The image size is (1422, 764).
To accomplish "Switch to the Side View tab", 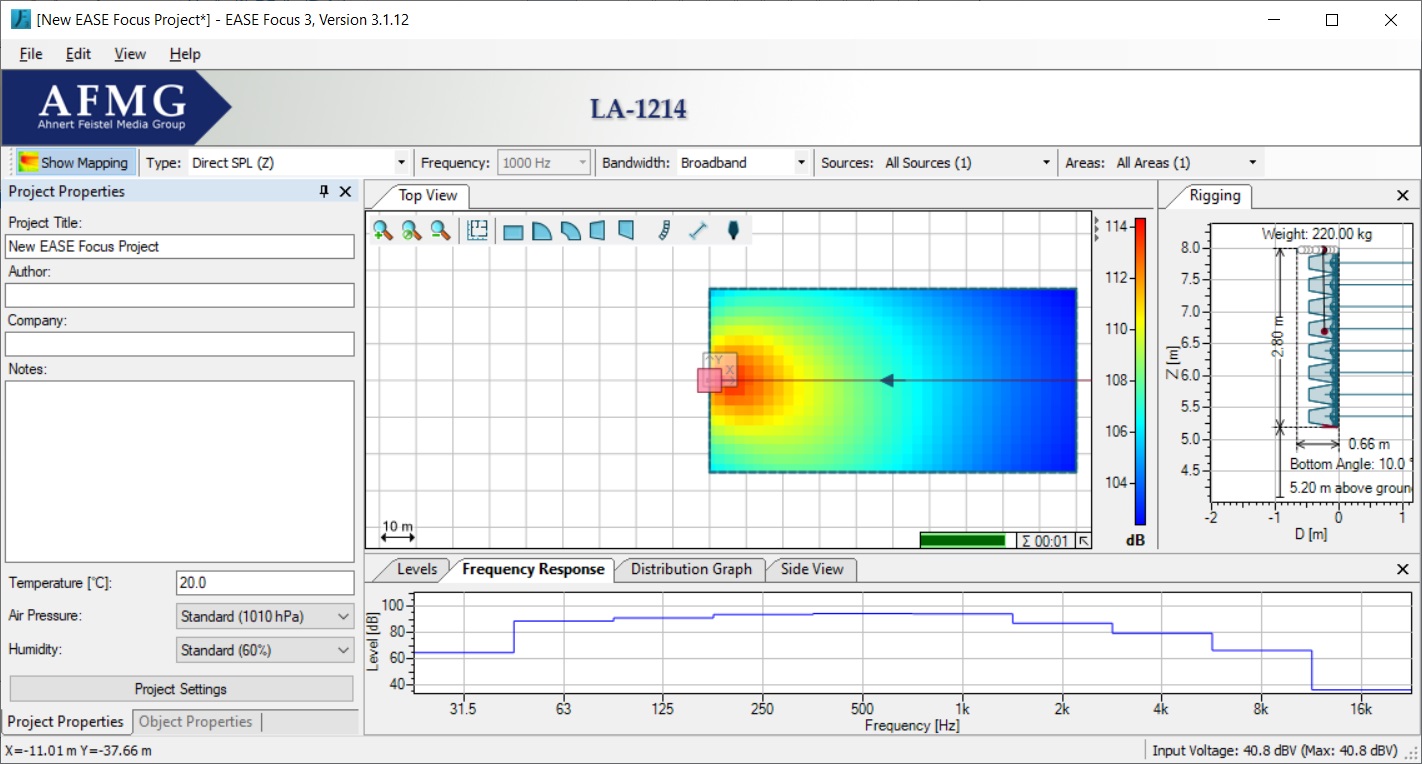I will pyautogui.click(x=811, y=569).
